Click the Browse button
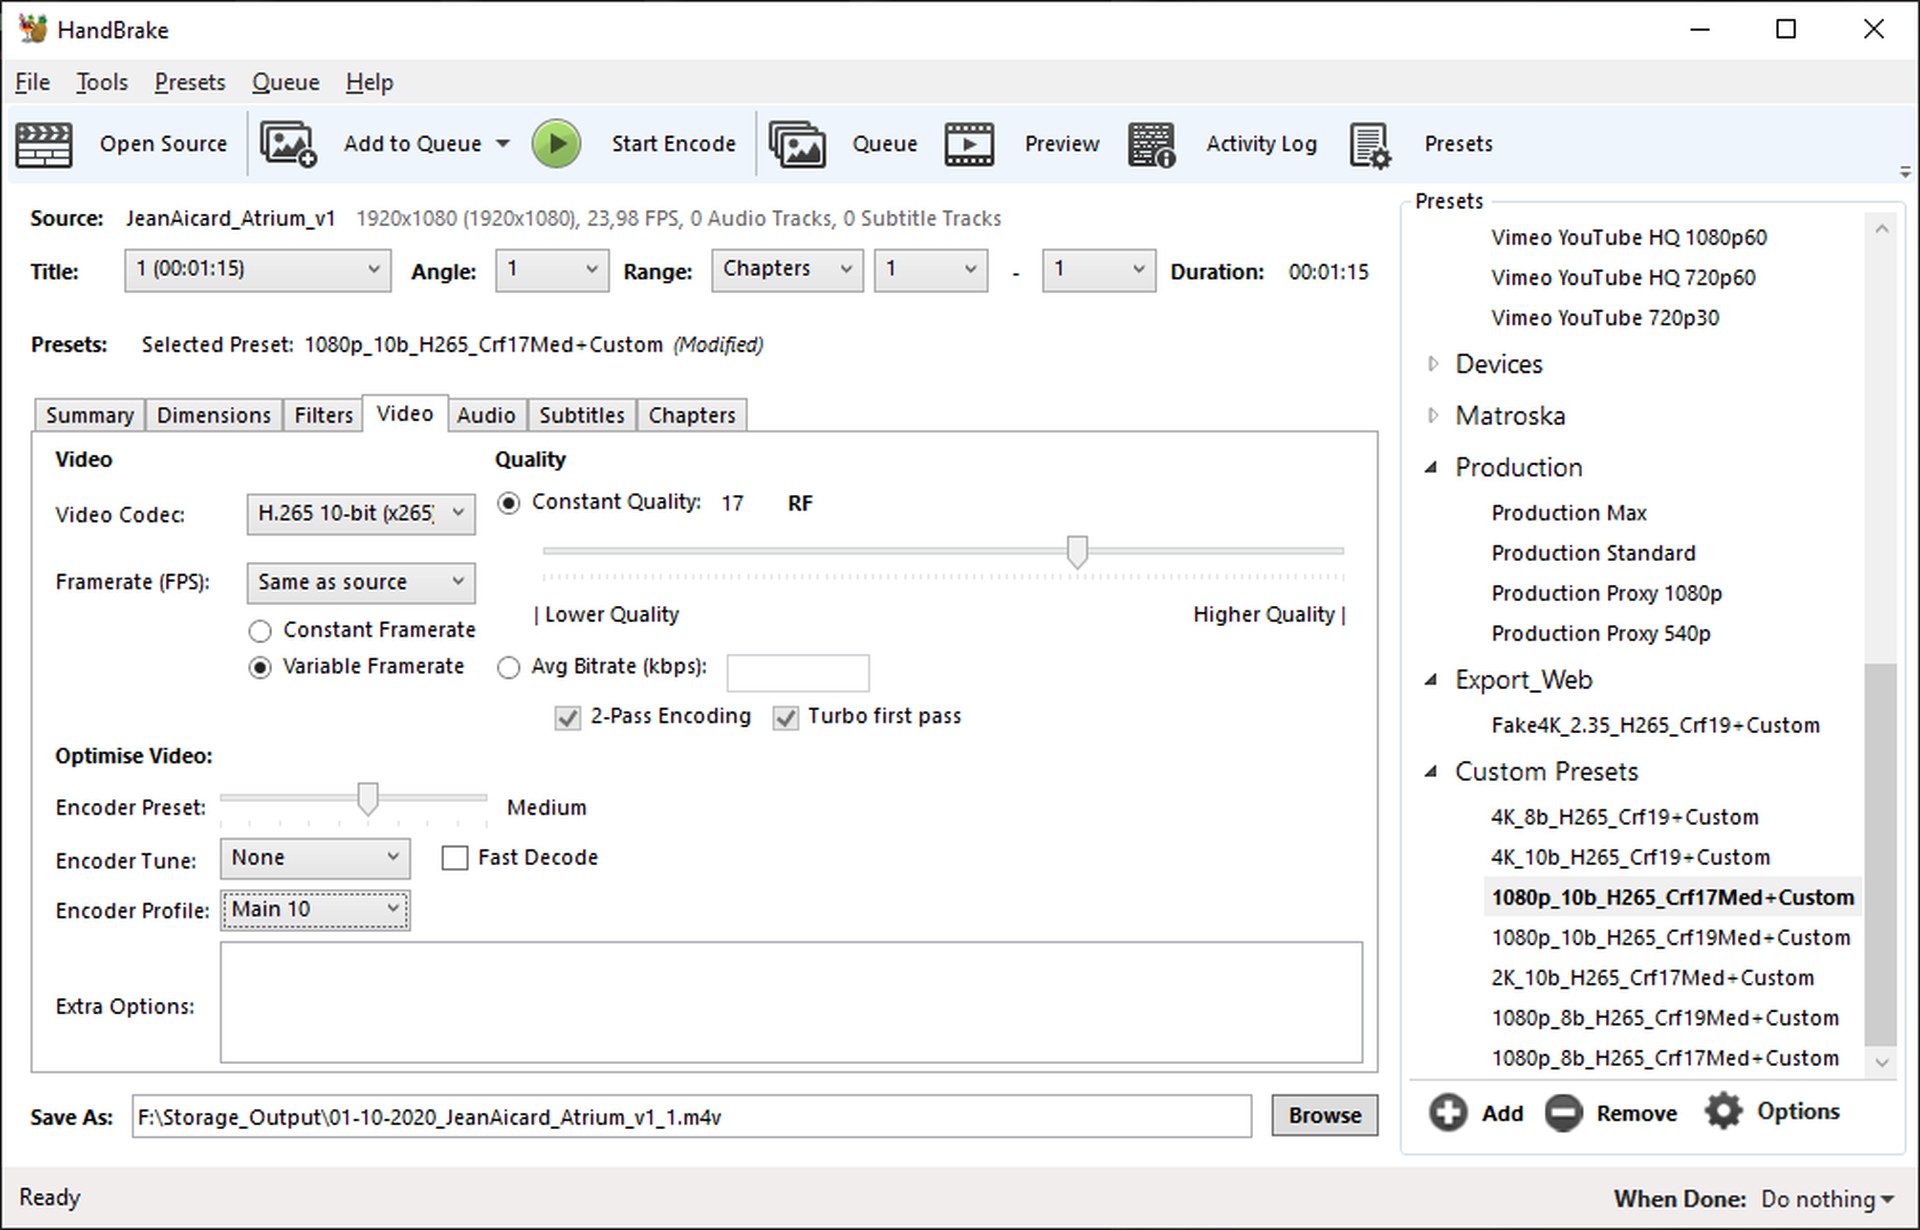 click(x=1324, y=1115)
